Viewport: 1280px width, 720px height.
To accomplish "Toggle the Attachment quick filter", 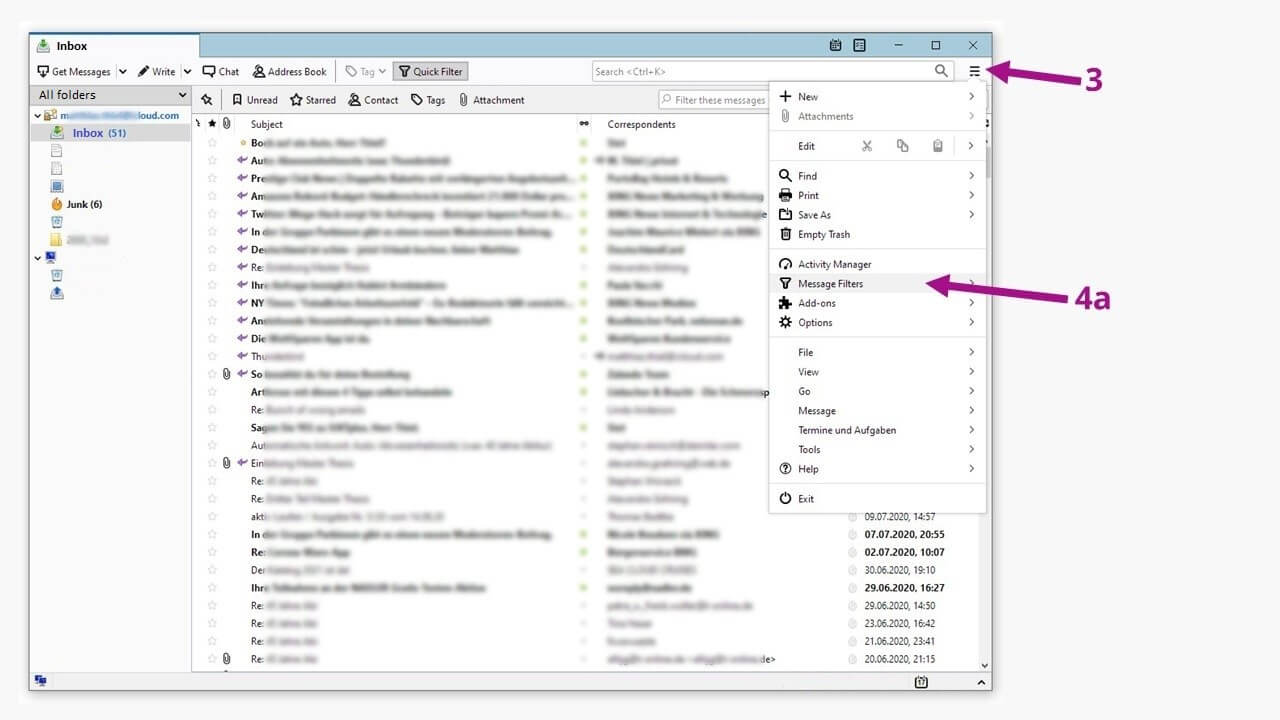I will pyautogui.click(x=491, y=100).
